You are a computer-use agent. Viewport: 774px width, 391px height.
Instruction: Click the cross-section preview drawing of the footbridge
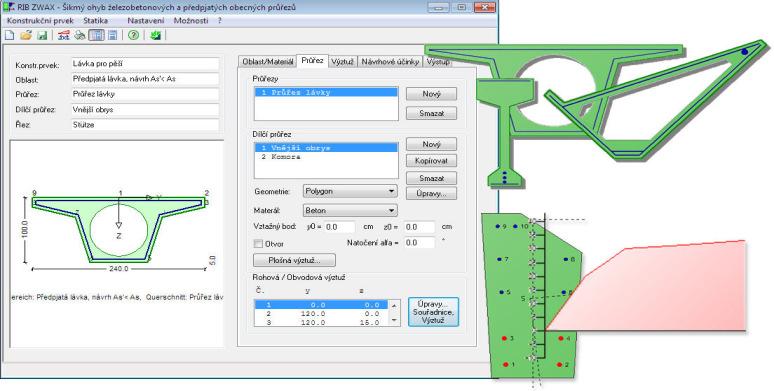119,229
